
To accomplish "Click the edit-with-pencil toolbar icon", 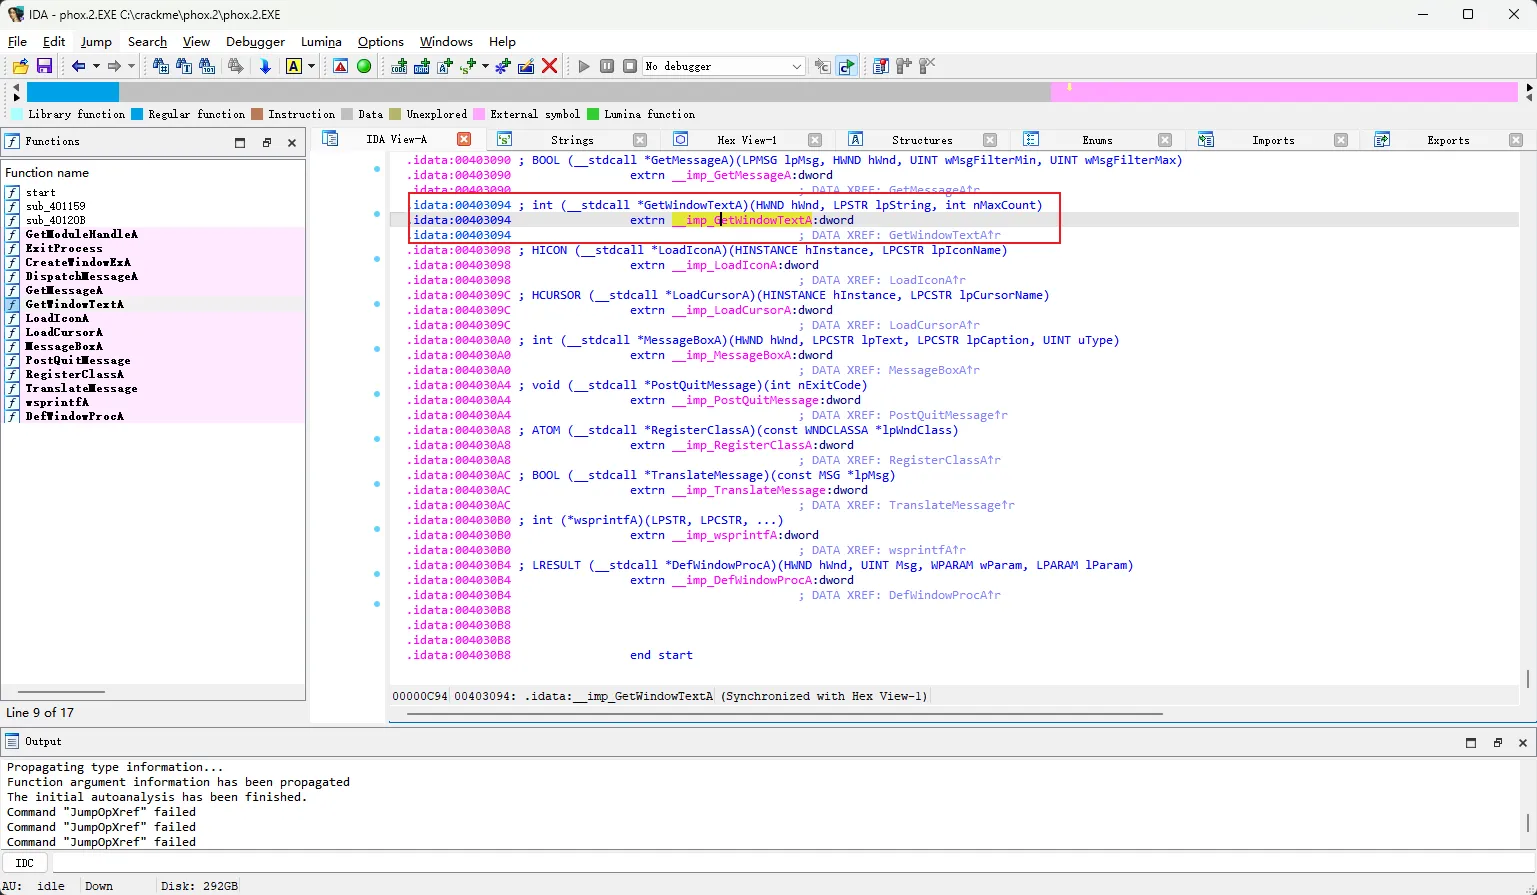I will [x=526, y=66].
